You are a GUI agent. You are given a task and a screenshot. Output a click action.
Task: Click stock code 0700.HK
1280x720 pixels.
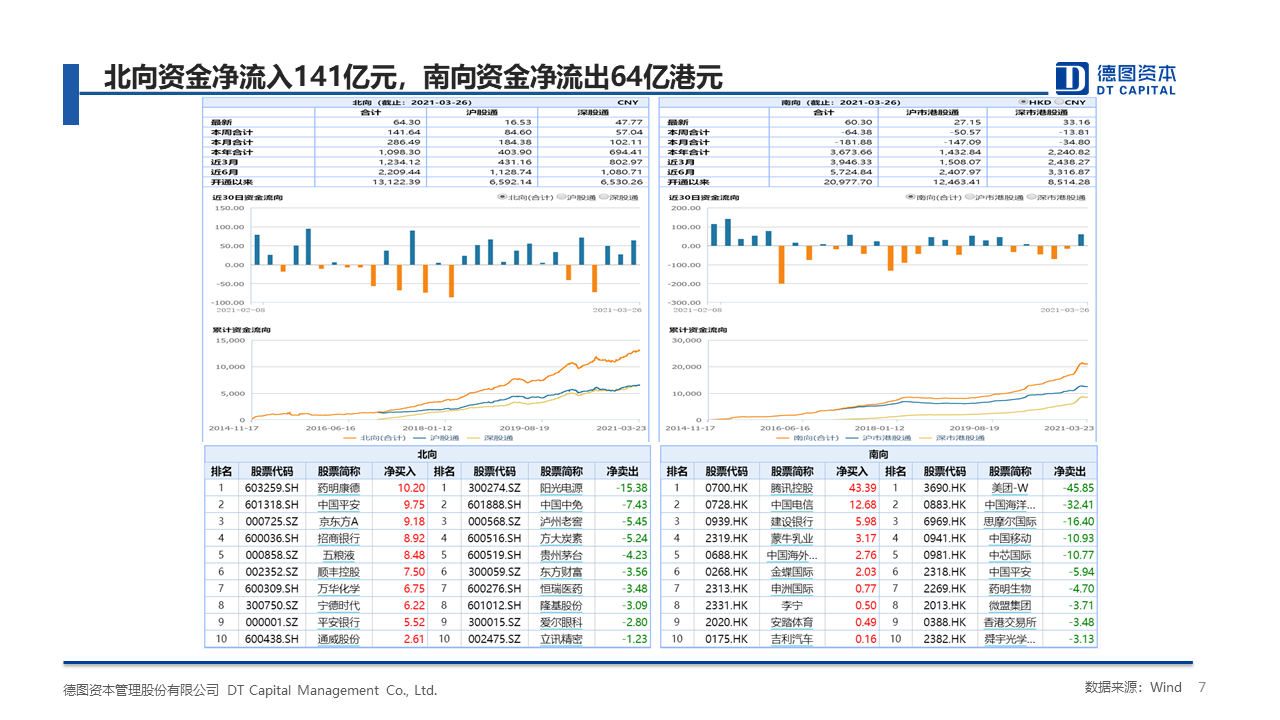(726, 488)
